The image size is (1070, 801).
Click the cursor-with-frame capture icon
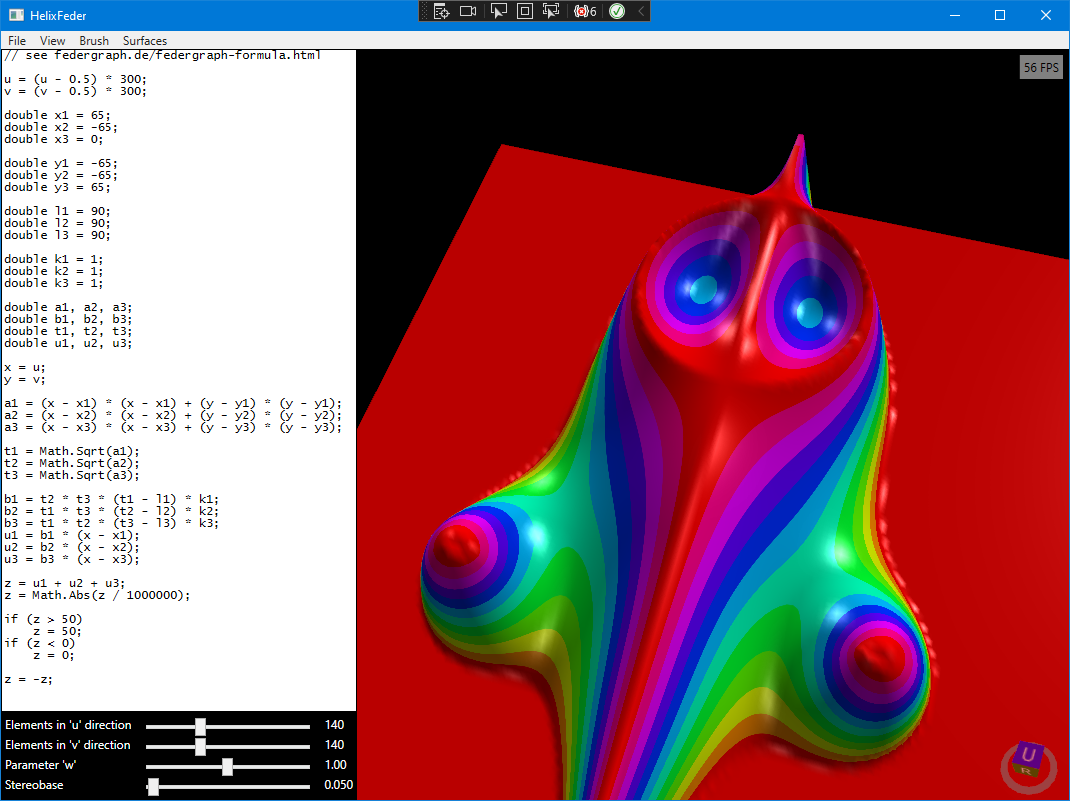click(x=550, y=11)
